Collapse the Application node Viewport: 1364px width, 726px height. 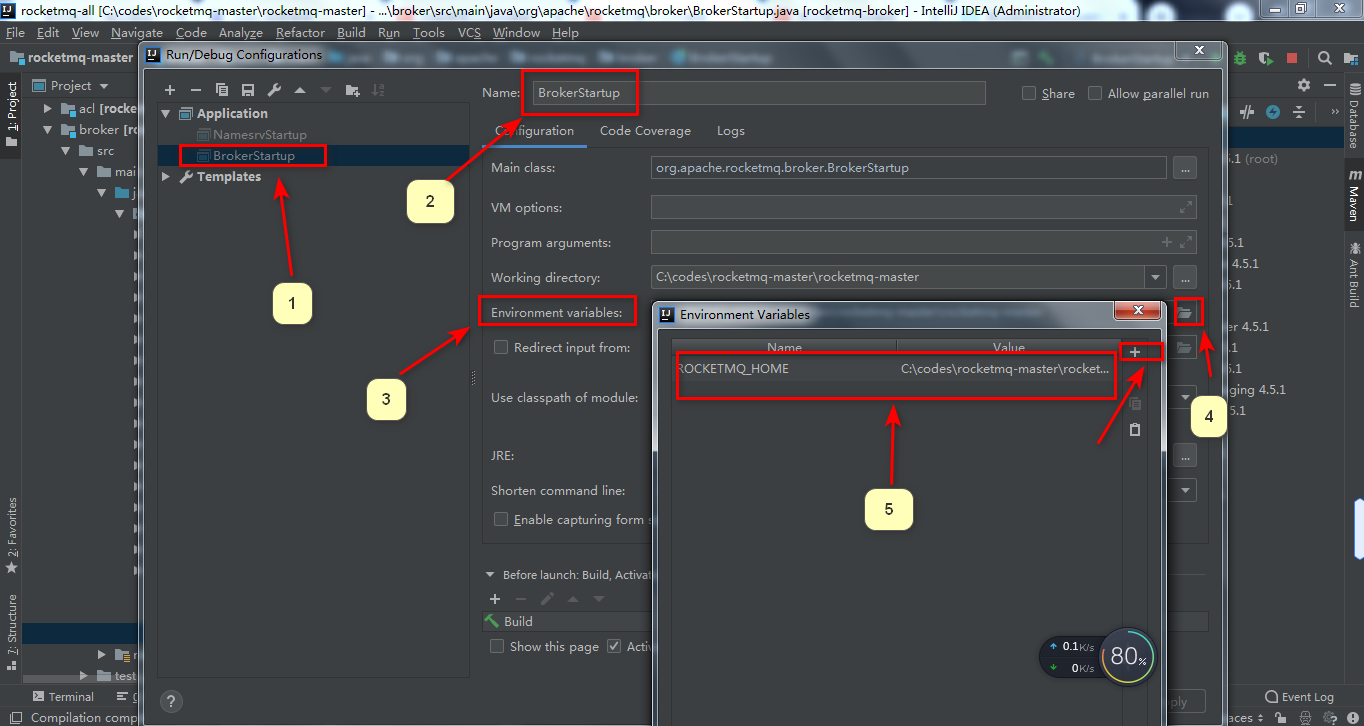(x=166, y=114)
